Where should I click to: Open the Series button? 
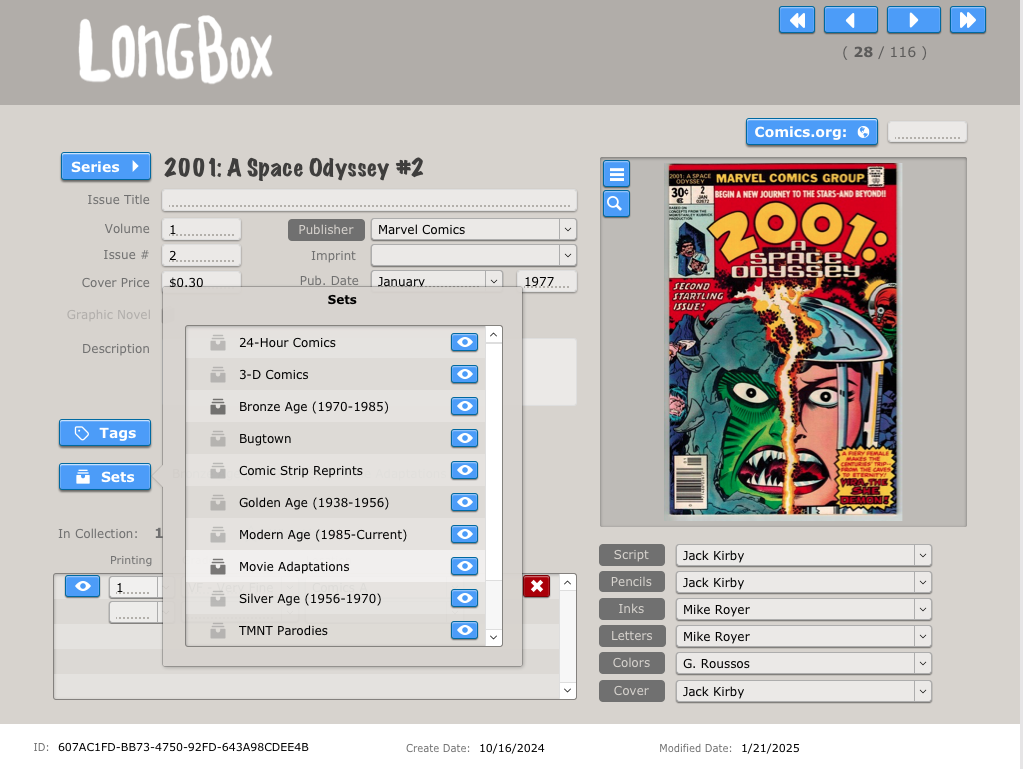106,167
